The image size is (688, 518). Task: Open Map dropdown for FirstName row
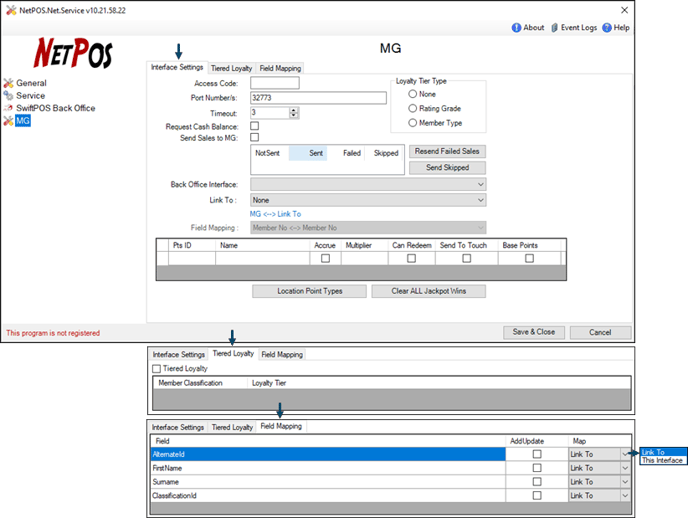[625, 468]
